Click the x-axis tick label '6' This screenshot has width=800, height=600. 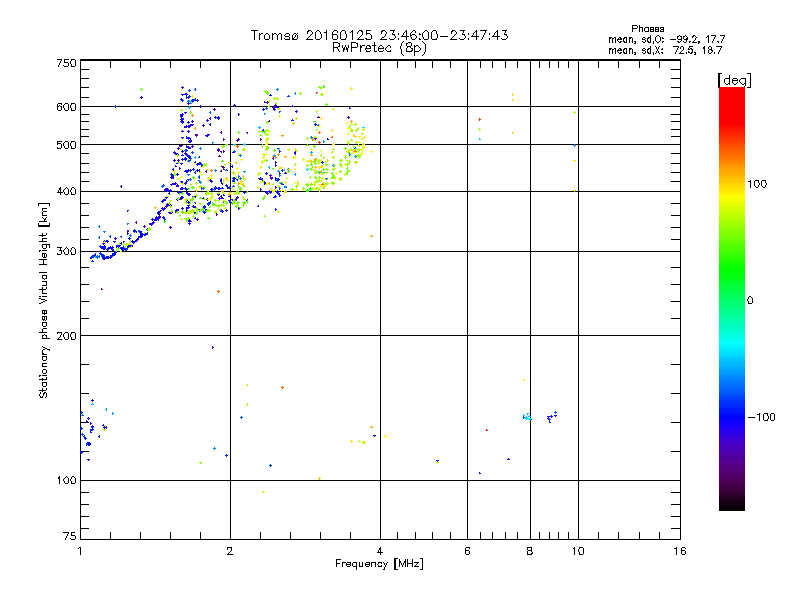tap(467, 551)
